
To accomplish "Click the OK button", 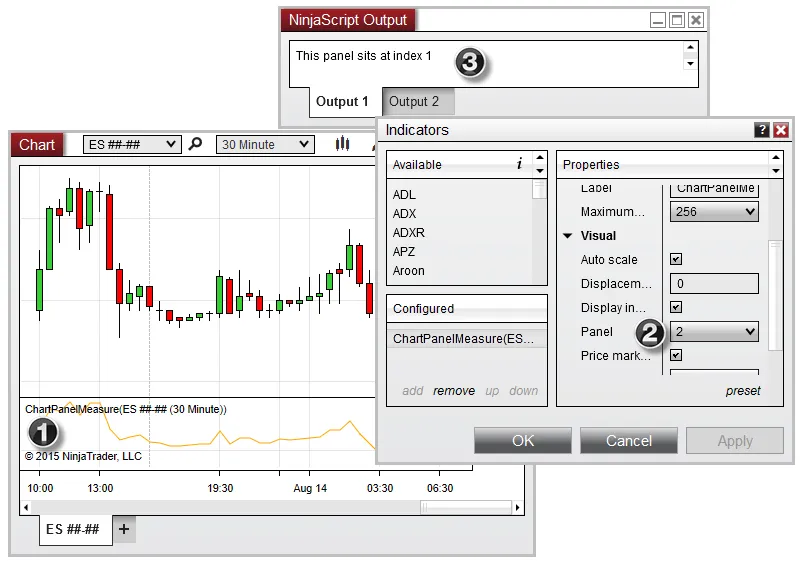I will pos(522,440).
